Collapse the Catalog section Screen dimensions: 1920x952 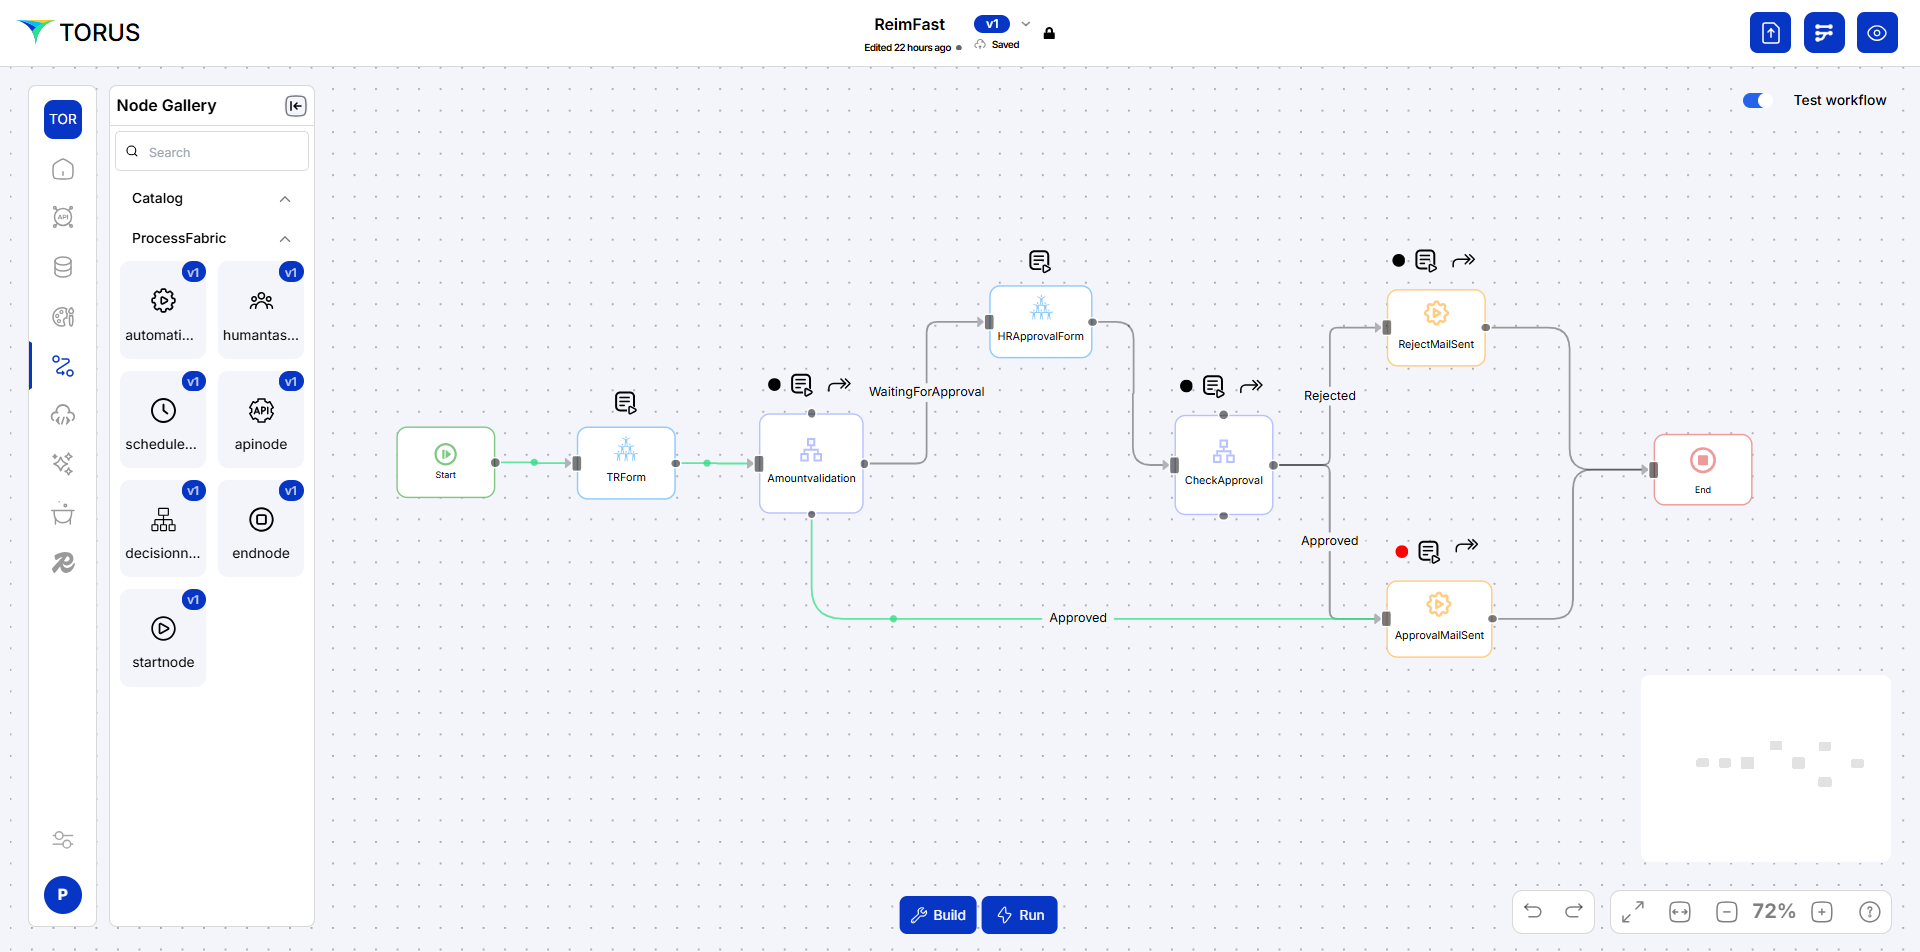(285, 199)
